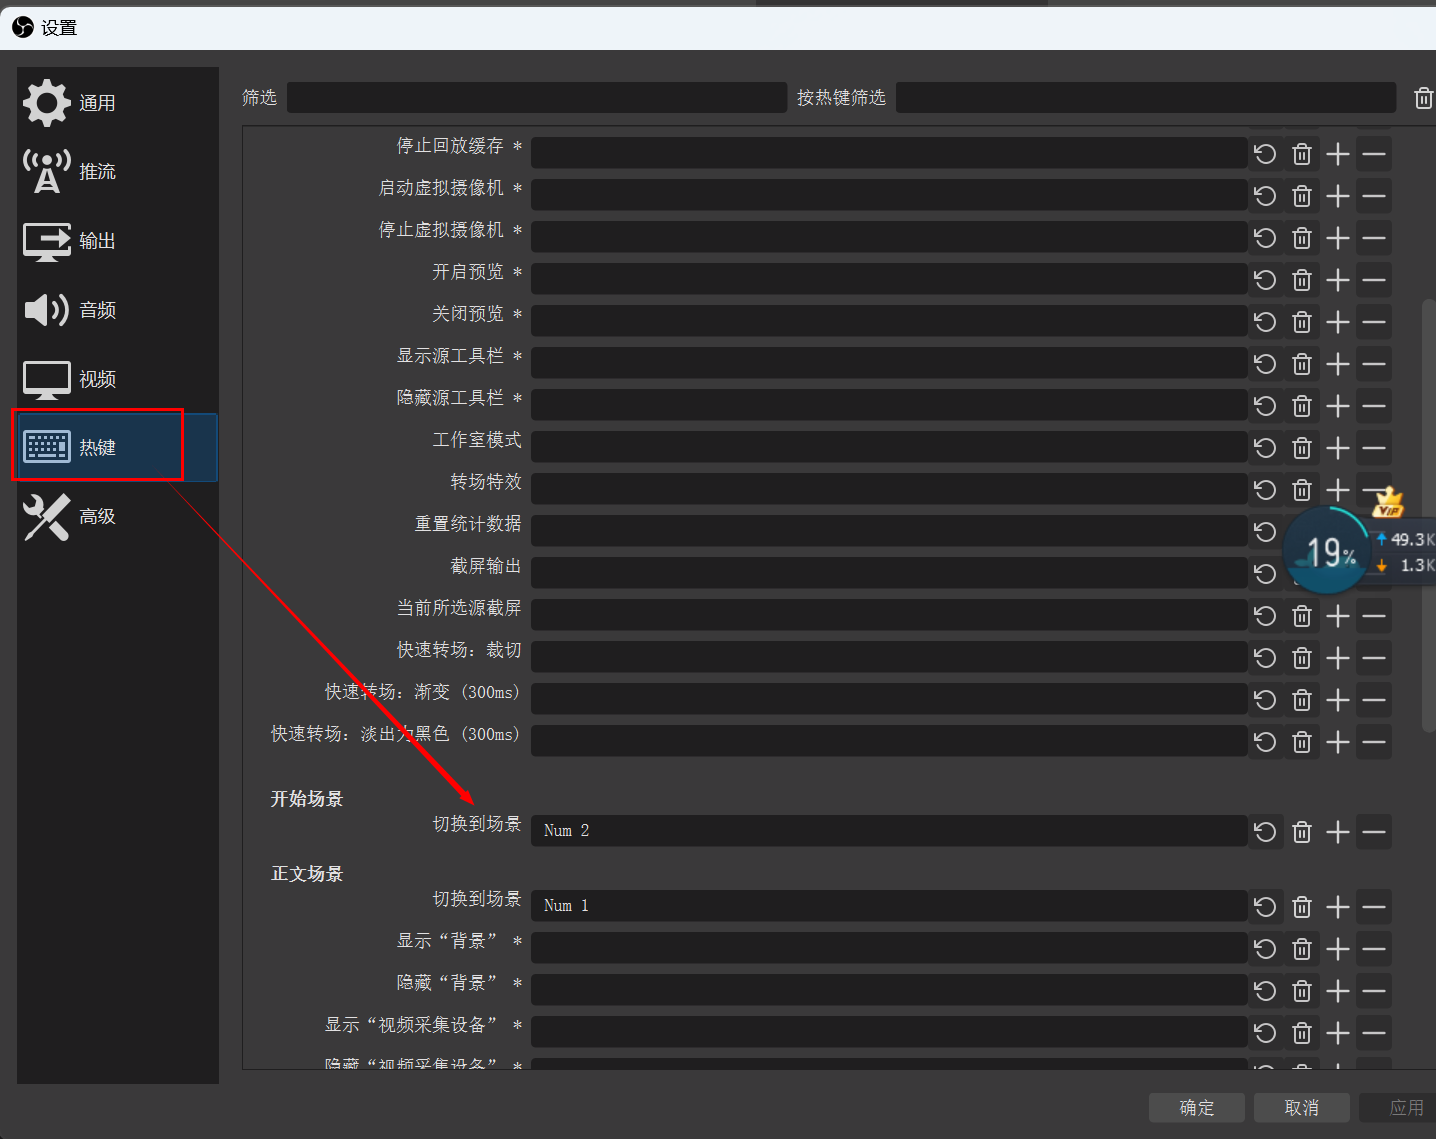The image size is (1436, 1139).
Task: Confirm settings with the 确定 button
Action: (1197, 1107)
